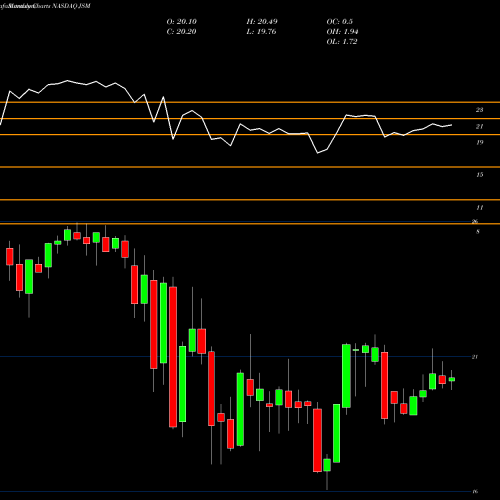The image size is (500, 500).
Task: Click the '11' axis label
Action: (479, 208)
